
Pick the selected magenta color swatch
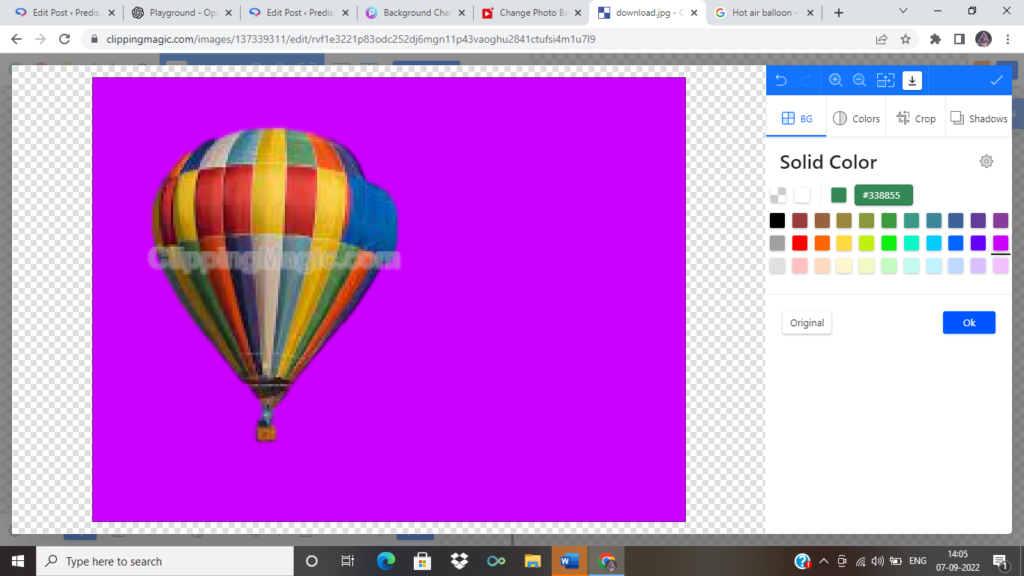coord(1000,243)
